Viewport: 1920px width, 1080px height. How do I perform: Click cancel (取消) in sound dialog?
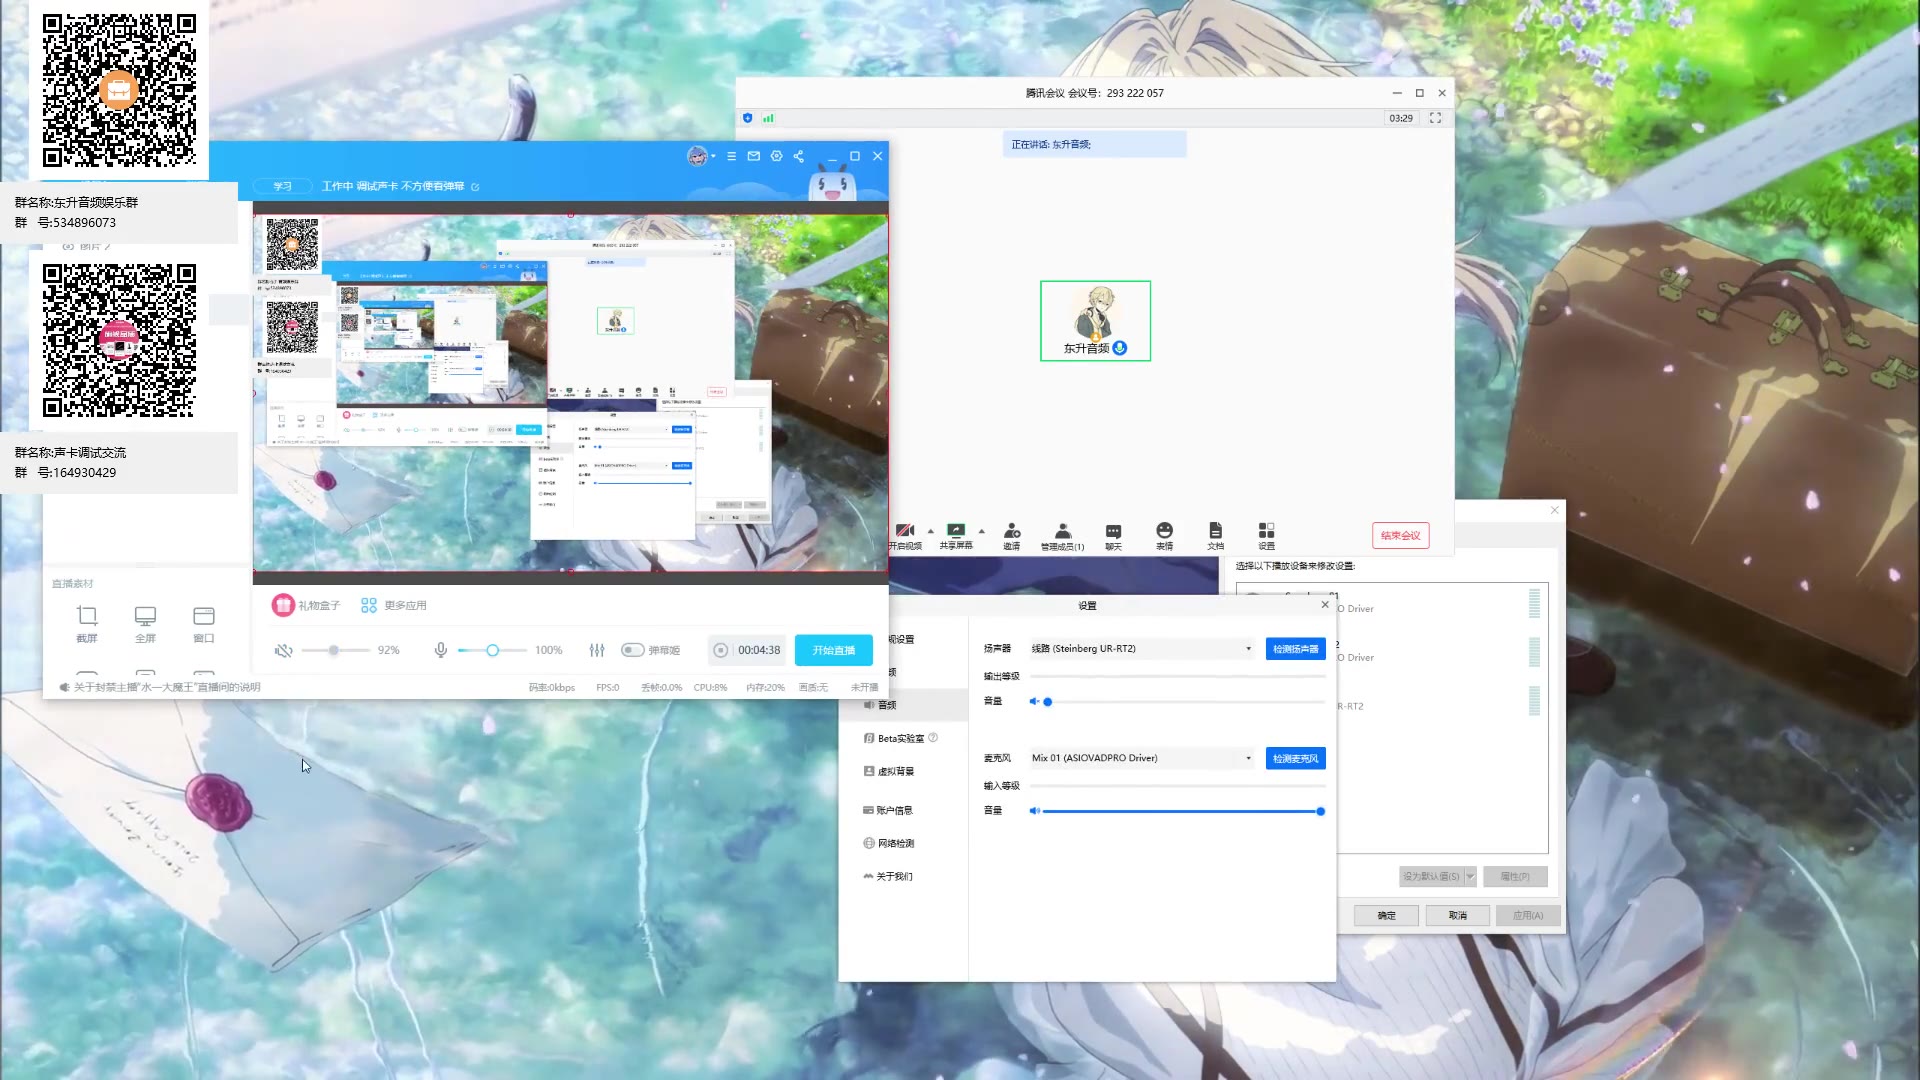point(1458,915)
